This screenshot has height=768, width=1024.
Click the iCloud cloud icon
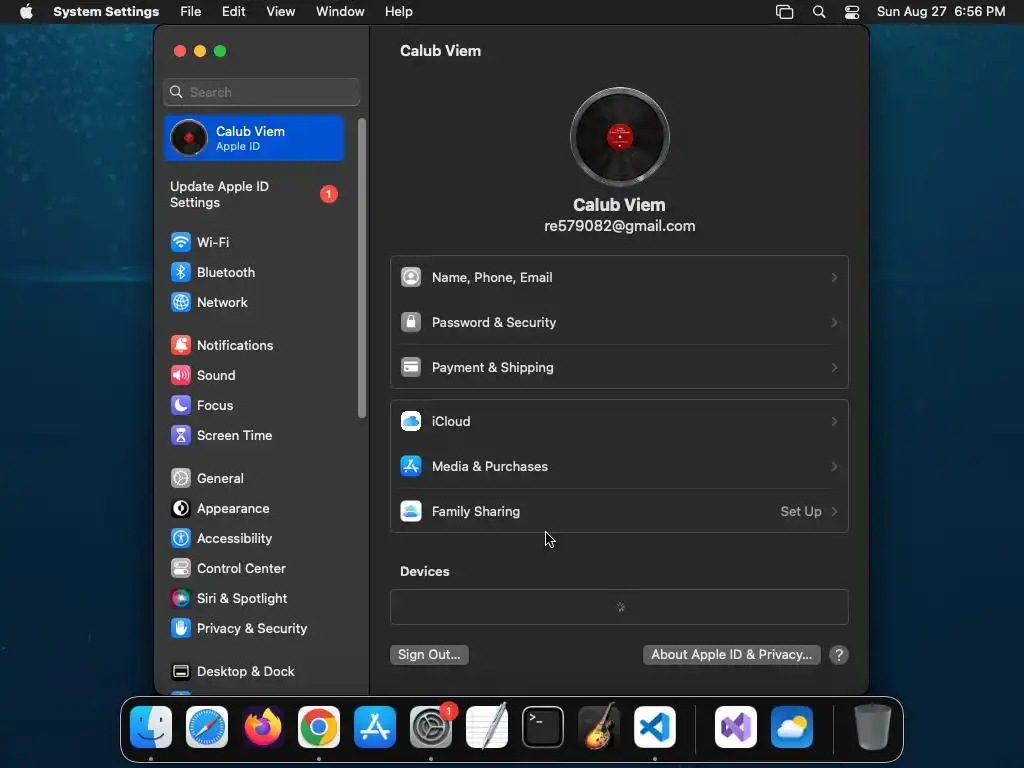411,422
